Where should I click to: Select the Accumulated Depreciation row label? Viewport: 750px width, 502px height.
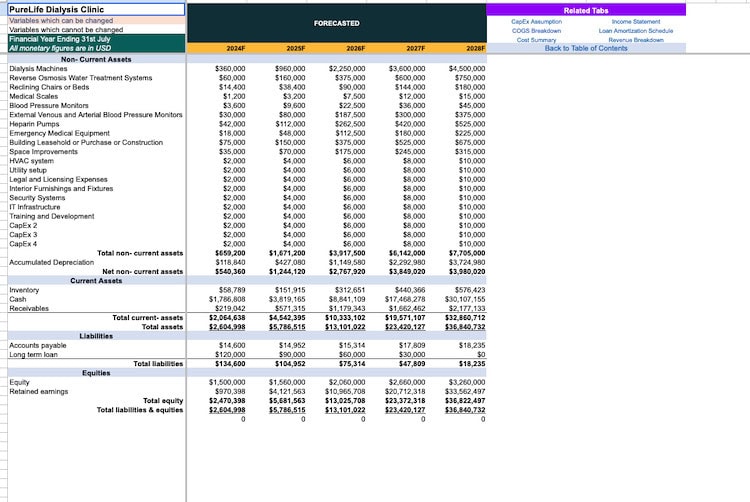pyautogui.click(x=52, y=262)
